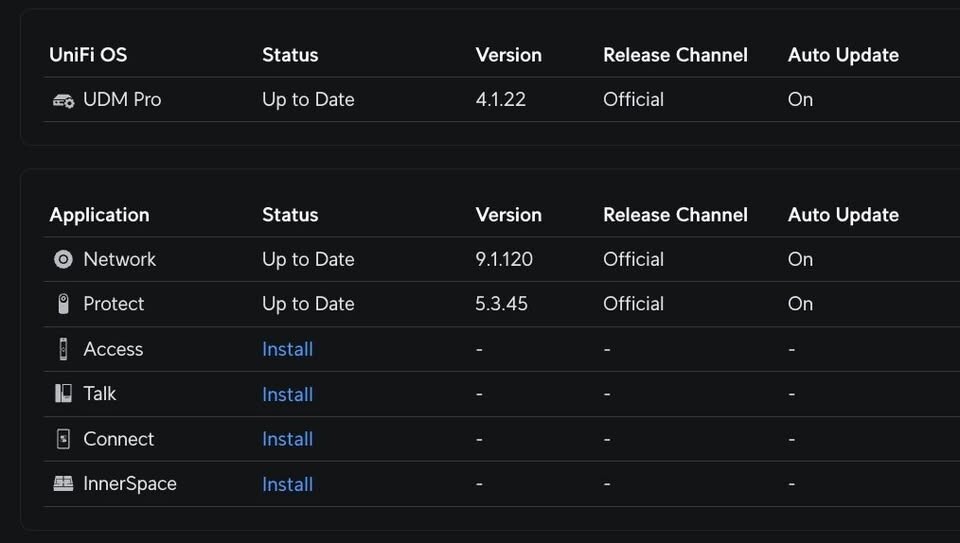Open the Protect application name
Screen dimensions: 960x543
pos(113,304)
